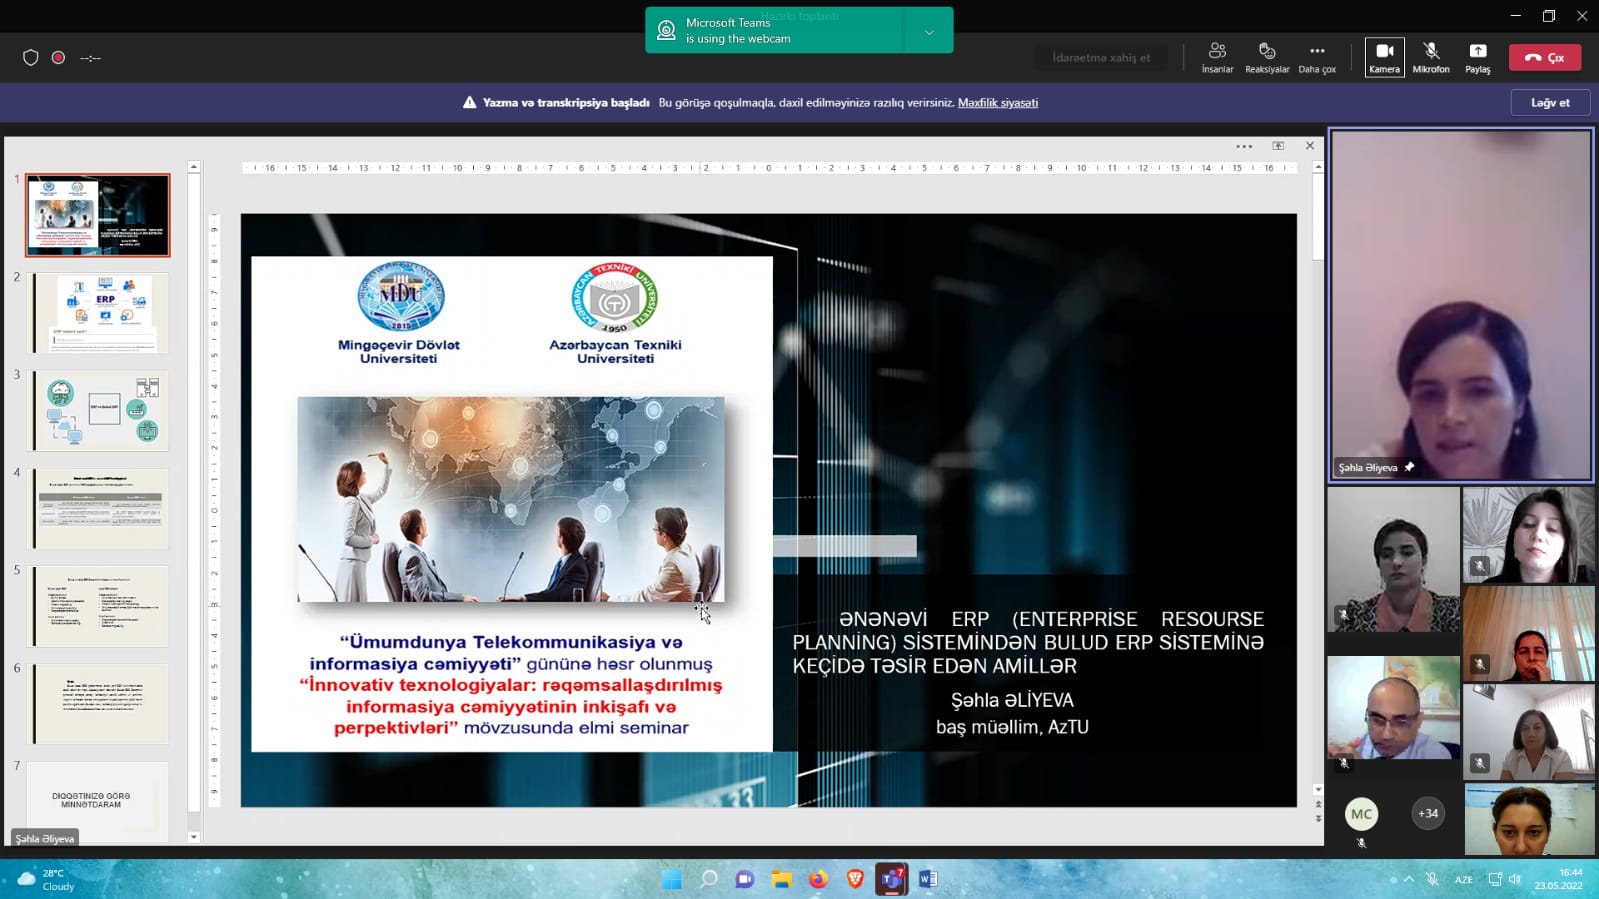Open the Reaksiyalar reactions menu

click(x=1267, y=58)
